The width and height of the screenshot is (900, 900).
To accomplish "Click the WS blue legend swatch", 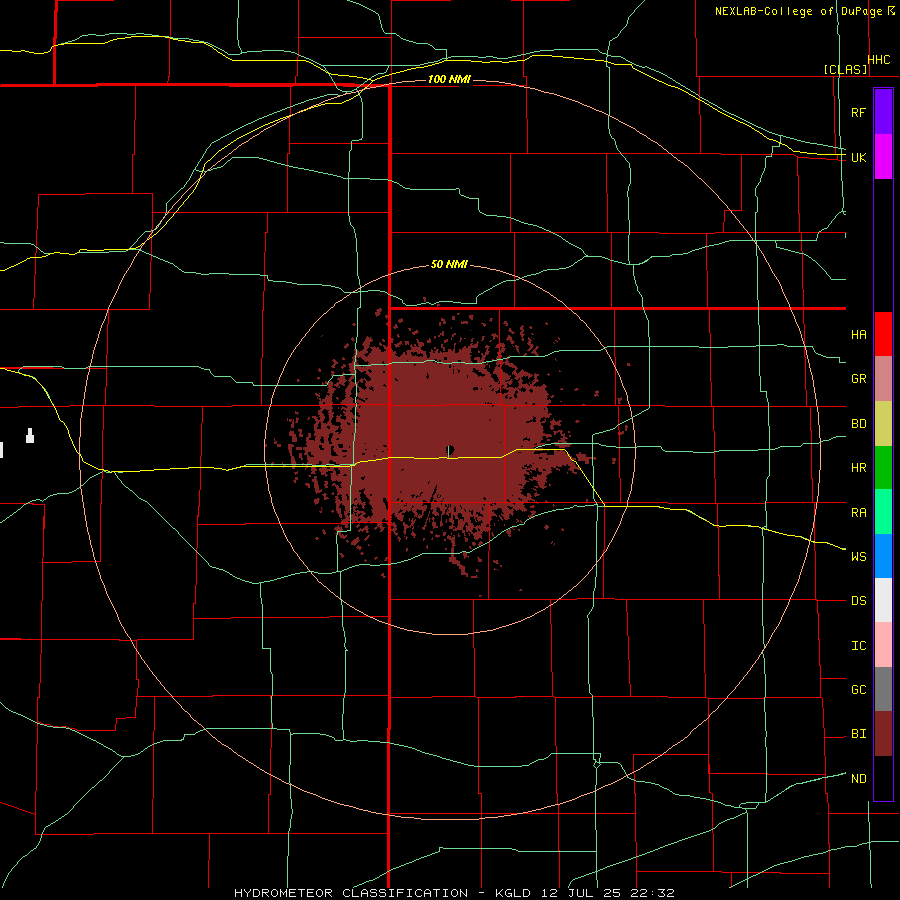I will click(x=883, y=556).
